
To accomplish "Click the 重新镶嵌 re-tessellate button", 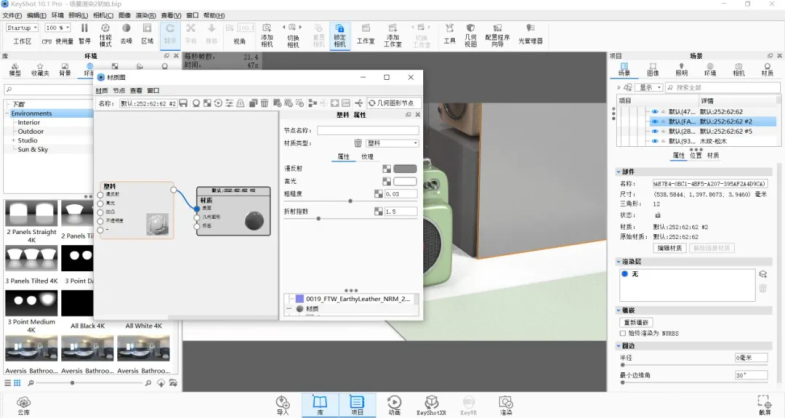I will (x=637, y=322).
